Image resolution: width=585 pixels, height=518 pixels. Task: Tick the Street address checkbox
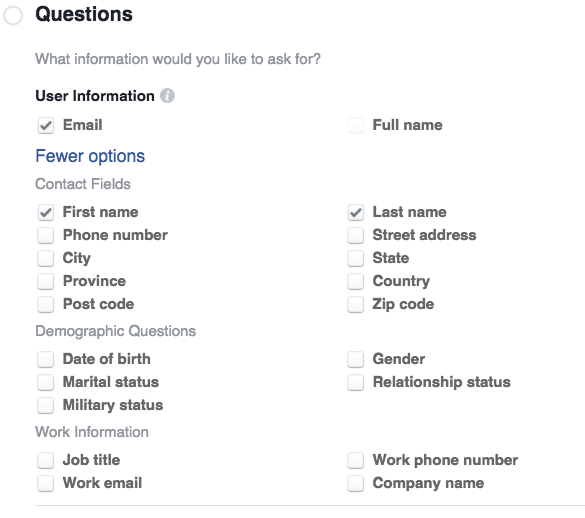point(356,235)
